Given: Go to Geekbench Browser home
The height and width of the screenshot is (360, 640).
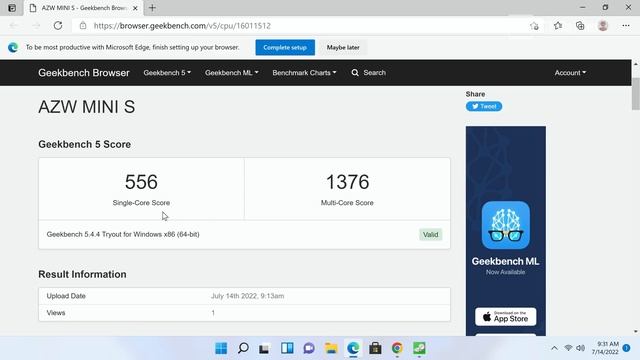Looking at the screenshot, I should click(84, 73).
